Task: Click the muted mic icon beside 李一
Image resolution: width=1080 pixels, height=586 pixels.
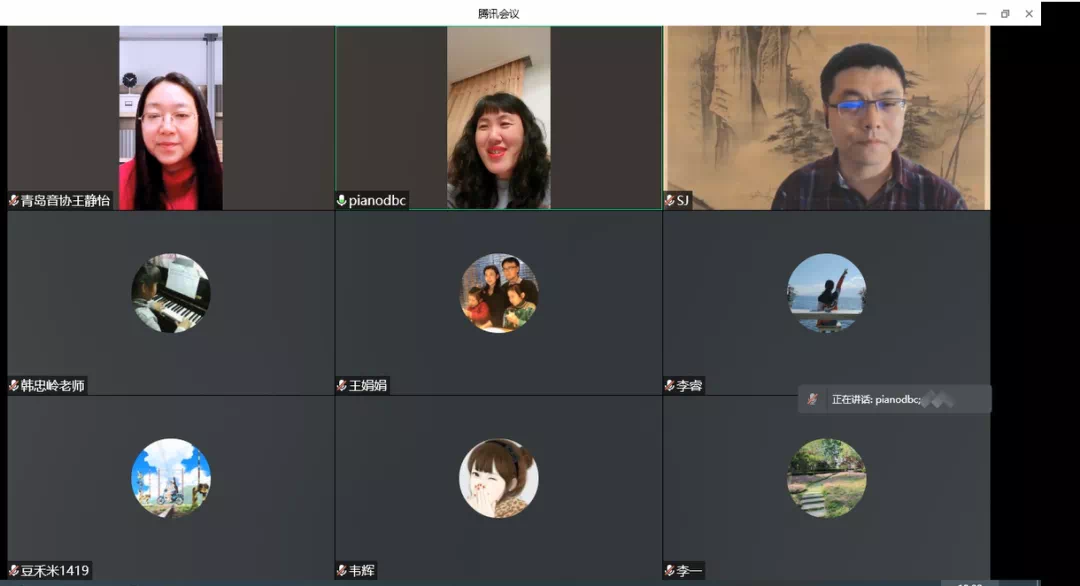Action: click(x=670, y=571)
